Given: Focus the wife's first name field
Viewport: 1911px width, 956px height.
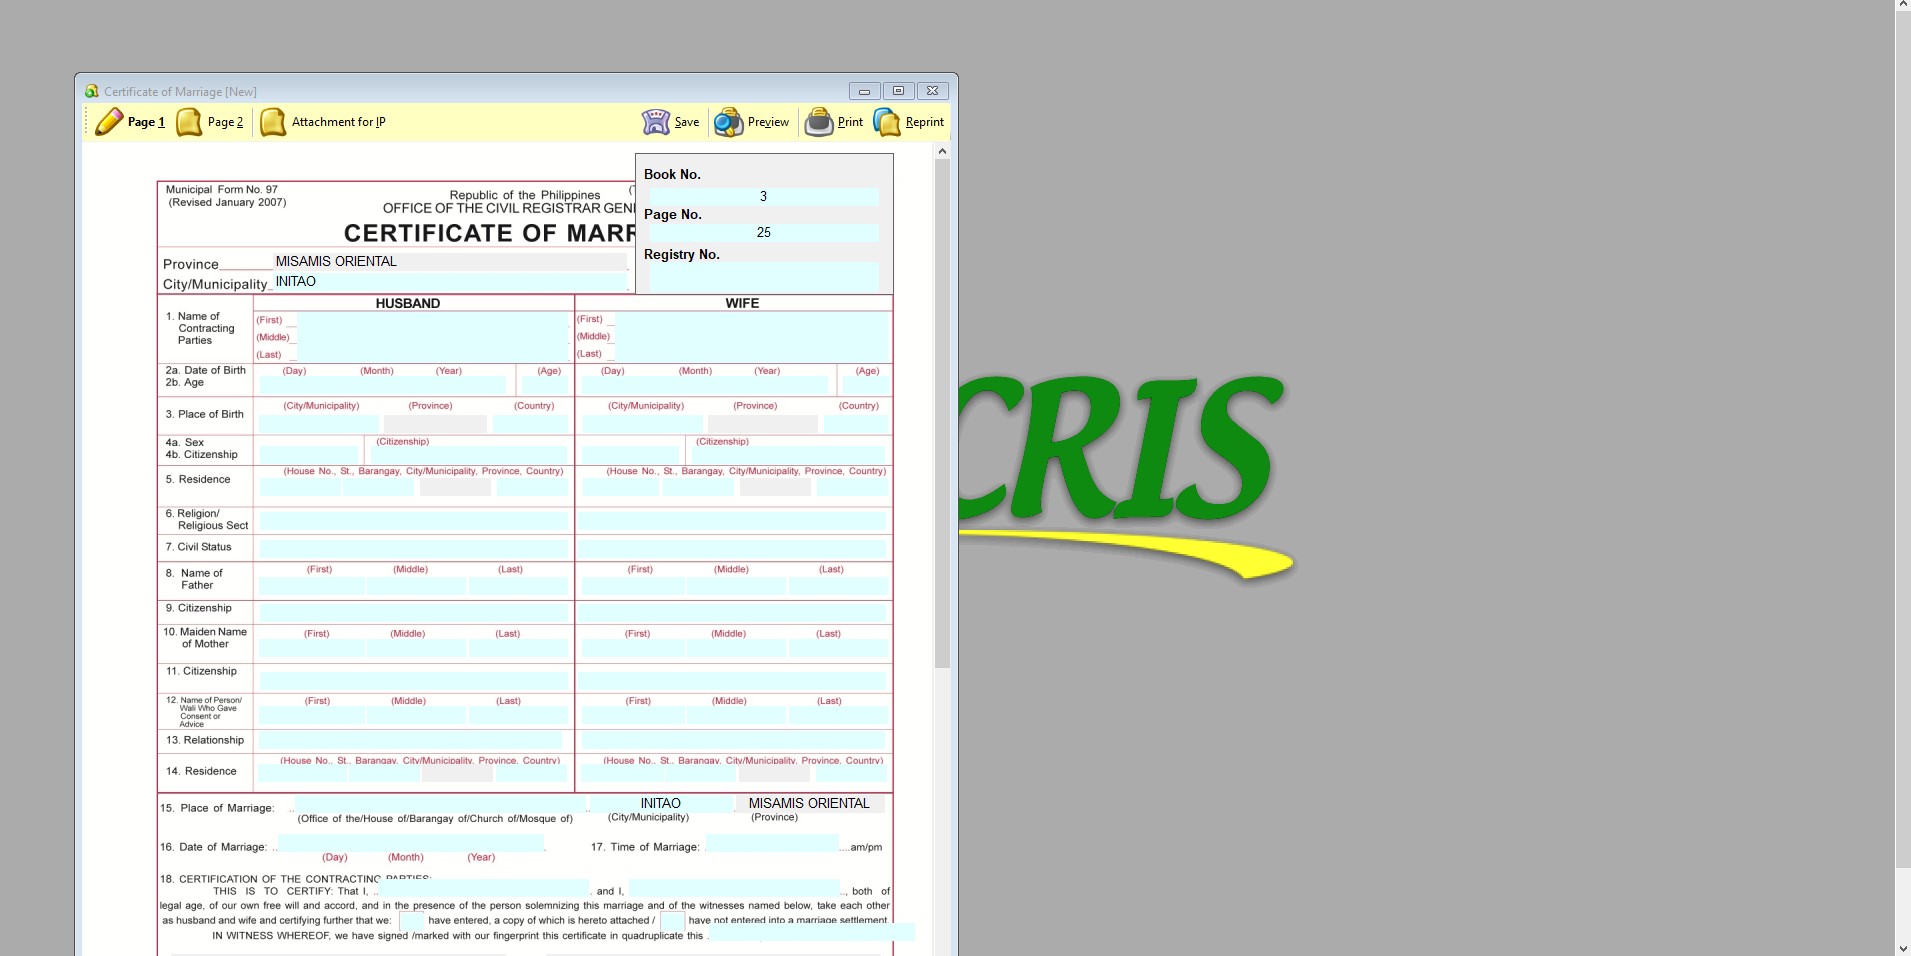Looking at the screenshot, I should [x=751, y=320].
